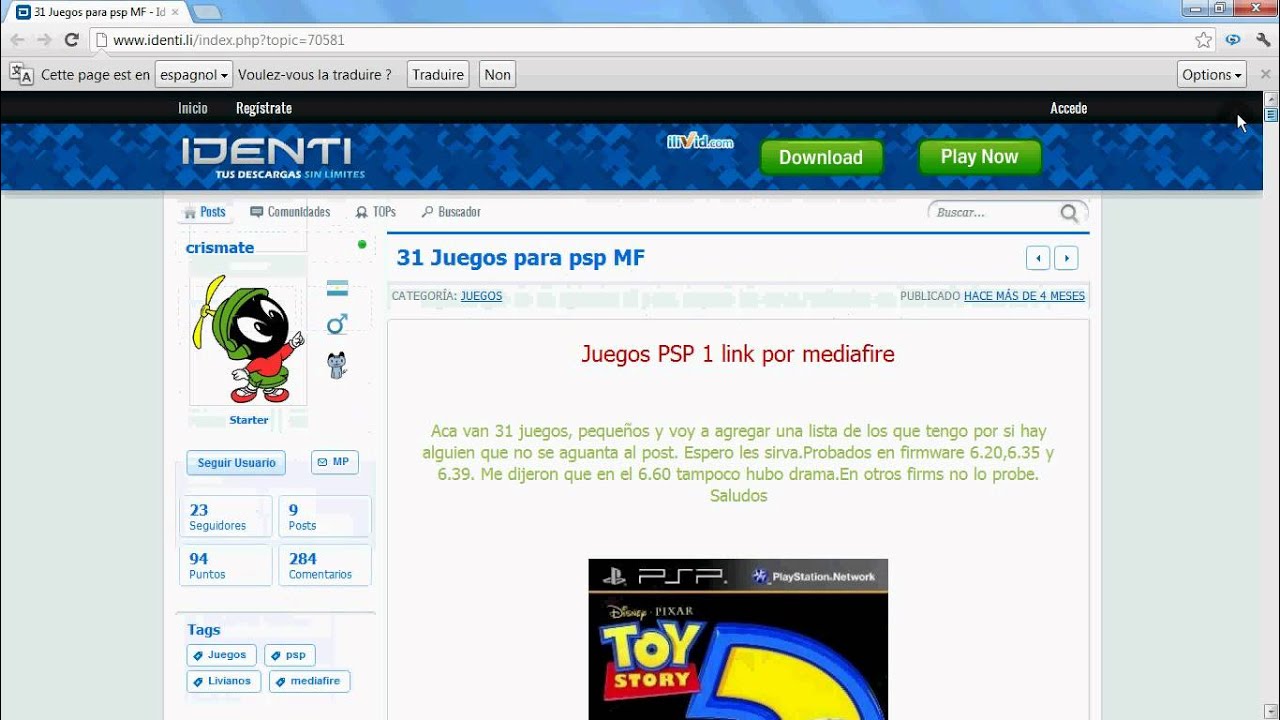Image resolution: width=1280 pixels, height=720 pixels.
Task: Open the 9 Posts stat
Action: [325, 517]
